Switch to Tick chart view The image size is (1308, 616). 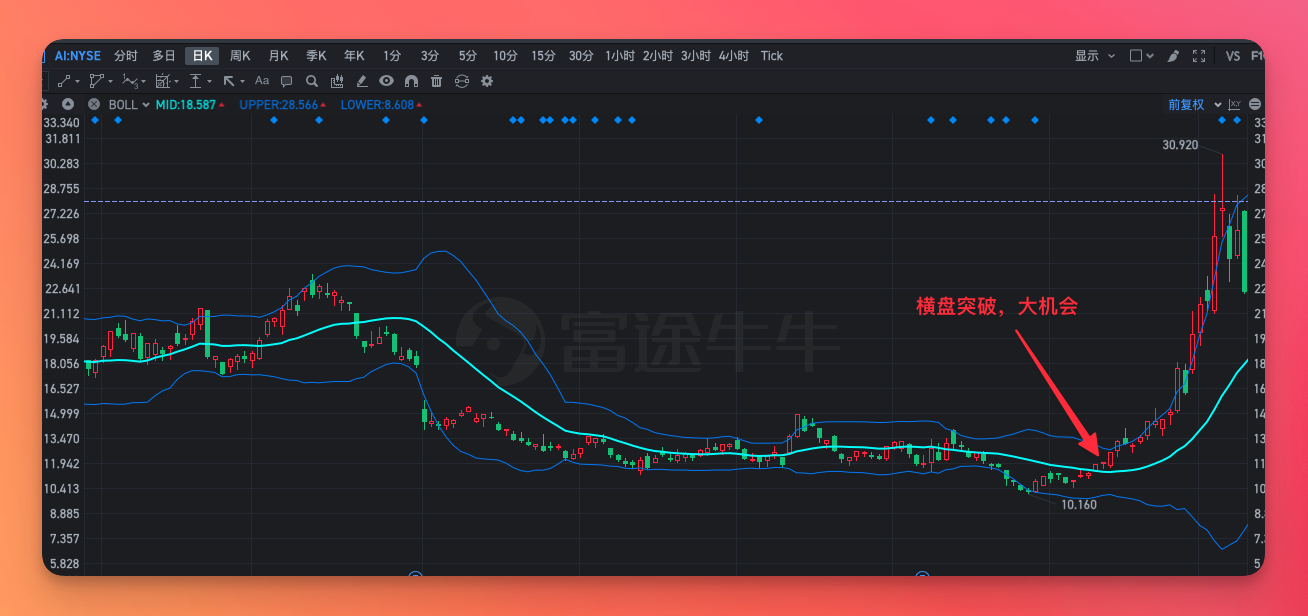click(772, 56)
